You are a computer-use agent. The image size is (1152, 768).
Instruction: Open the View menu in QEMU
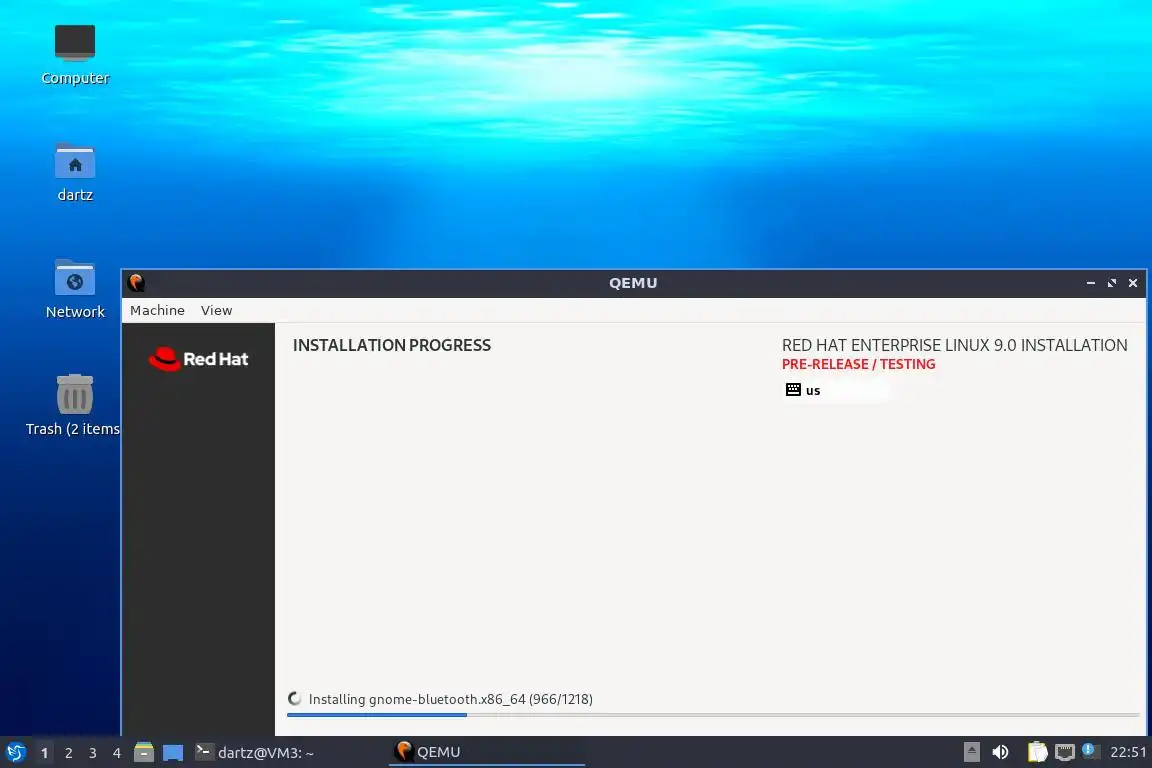tap(216, 310)
